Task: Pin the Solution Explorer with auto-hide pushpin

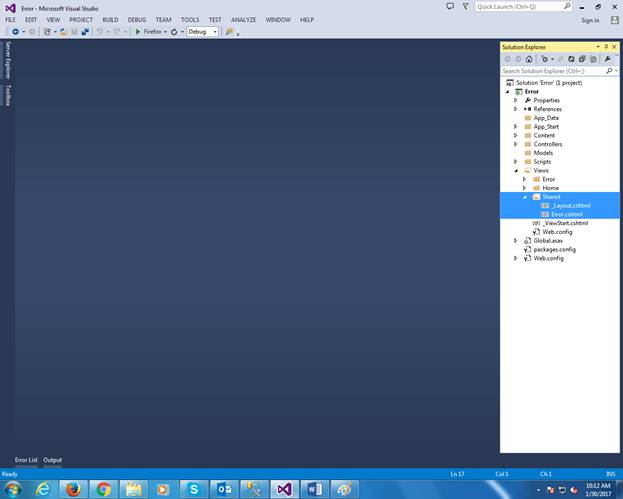Action: (x=606, y=47)
